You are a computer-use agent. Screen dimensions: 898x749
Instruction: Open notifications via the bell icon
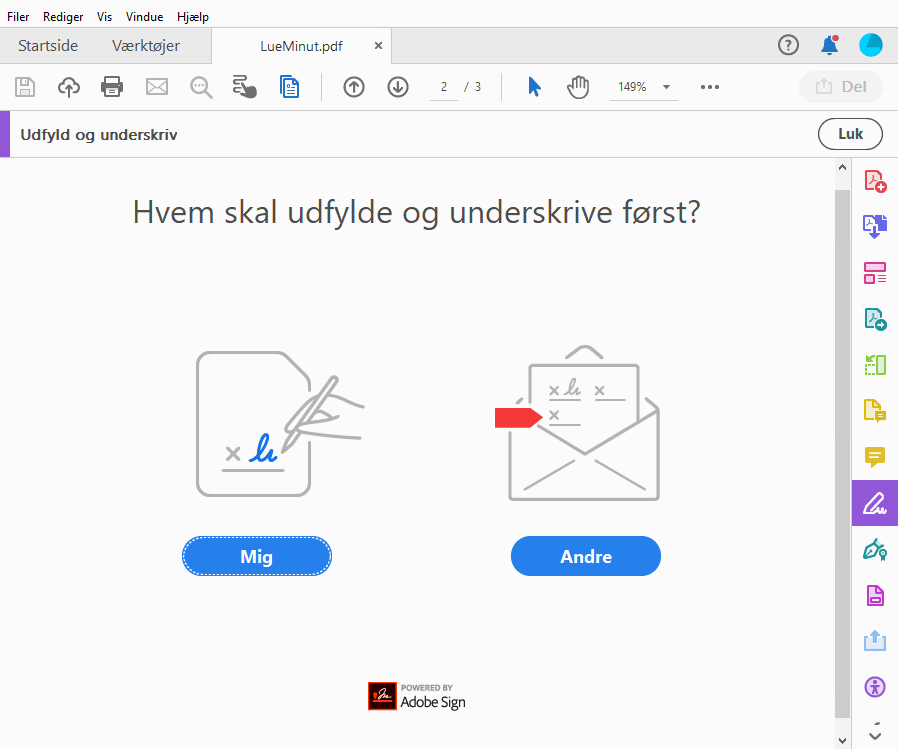[x=829, y=45]
